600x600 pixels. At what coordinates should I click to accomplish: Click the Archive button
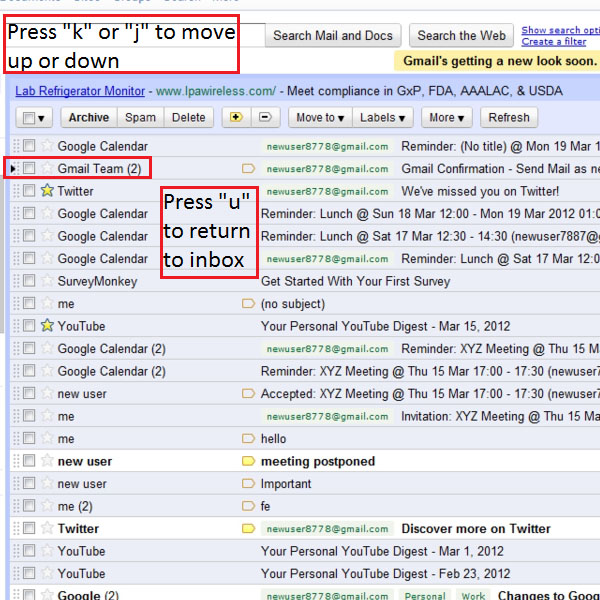[89, 117]
